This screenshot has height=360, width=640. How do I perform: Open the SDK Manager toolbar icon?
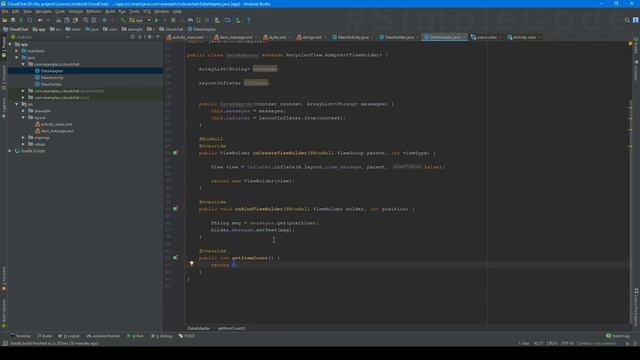tap(238, 20)
